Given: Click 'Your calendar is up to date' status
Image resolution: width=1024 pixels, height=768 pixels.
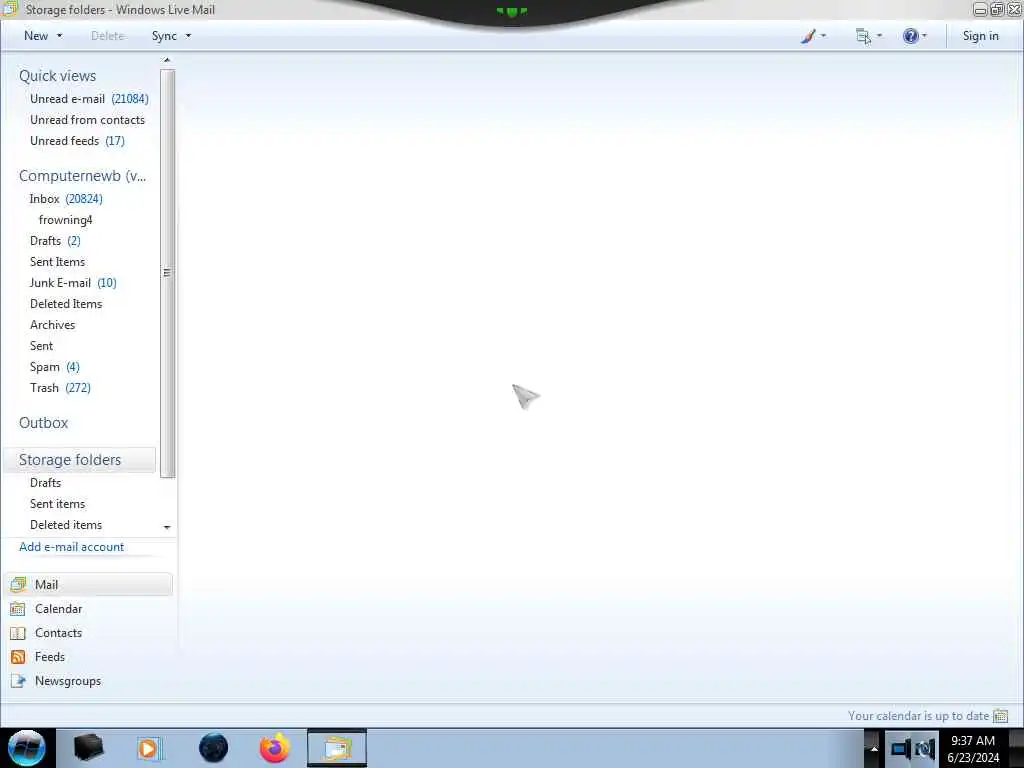Looking at the screenshot, I should [x=918, y=716].
